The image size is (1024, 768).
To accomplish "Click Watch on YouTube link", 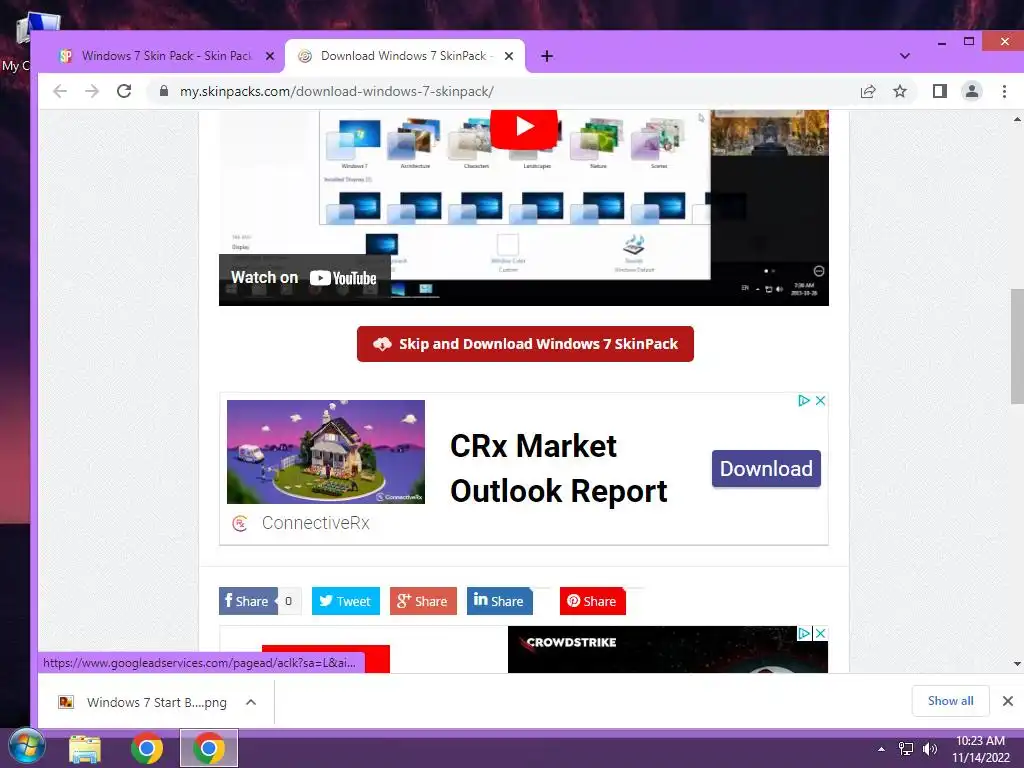I will click(x=304, y=278).
